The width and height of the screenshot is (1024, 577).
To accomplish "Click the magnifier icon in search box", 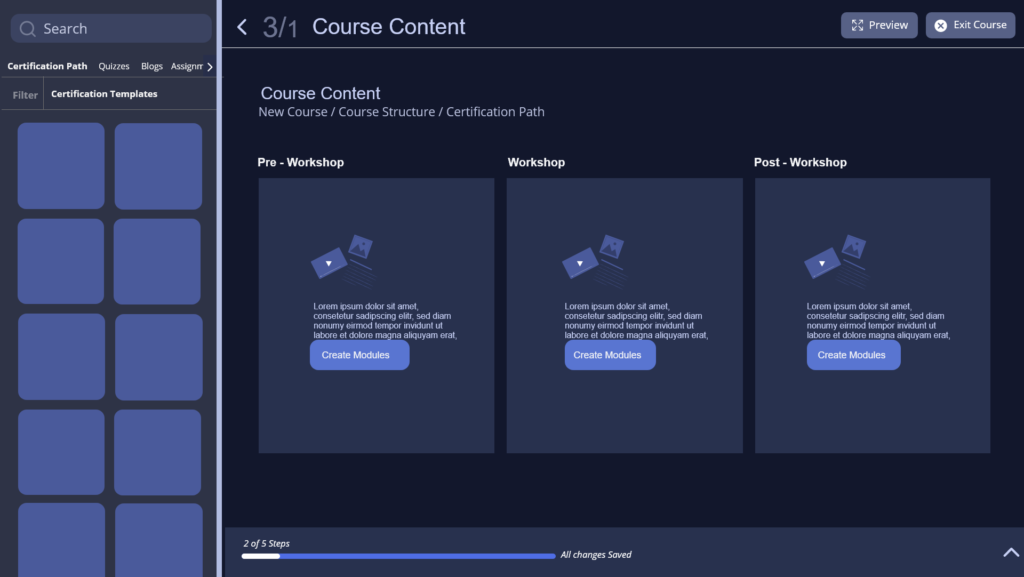I will [x=27, y=29].
